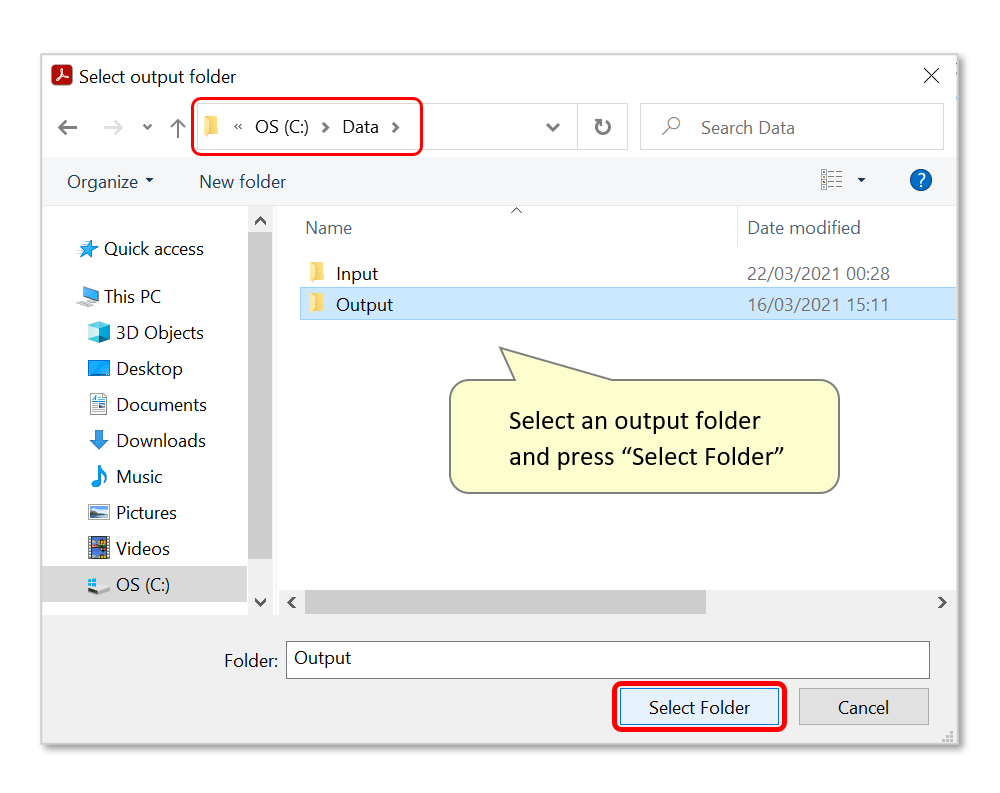Cancel the folder selection dialog
This screenshot has width=1000, height=793.
[x=864, y=707]
